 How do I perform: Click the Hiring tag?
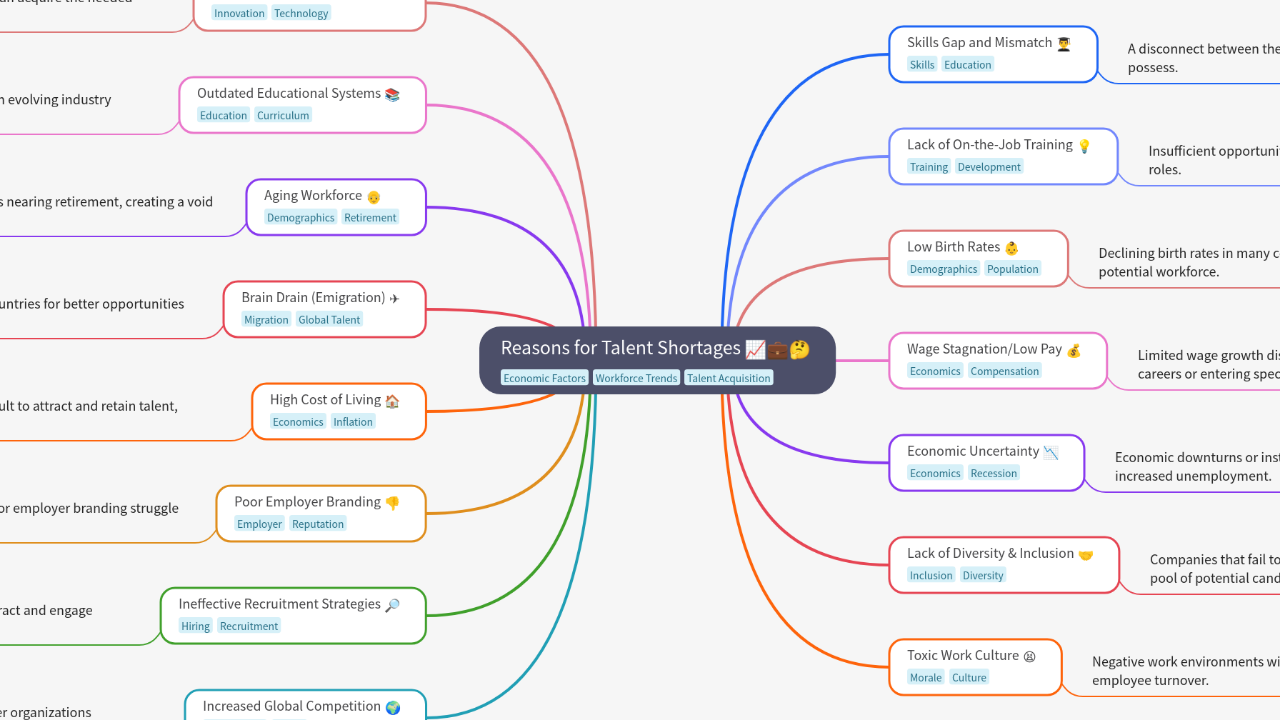click(196, 626)
